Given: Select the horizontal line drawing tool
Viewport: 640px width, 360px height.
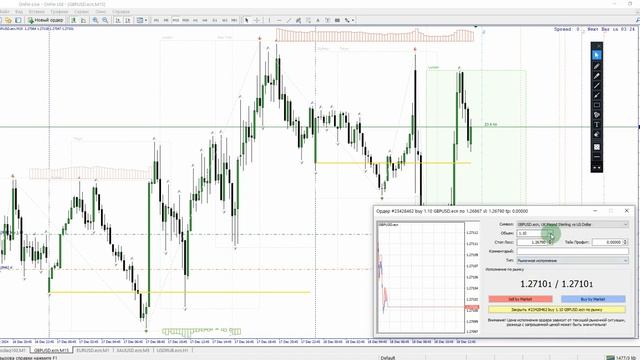Looking at the screenshot, I should [x=279, y=20].
